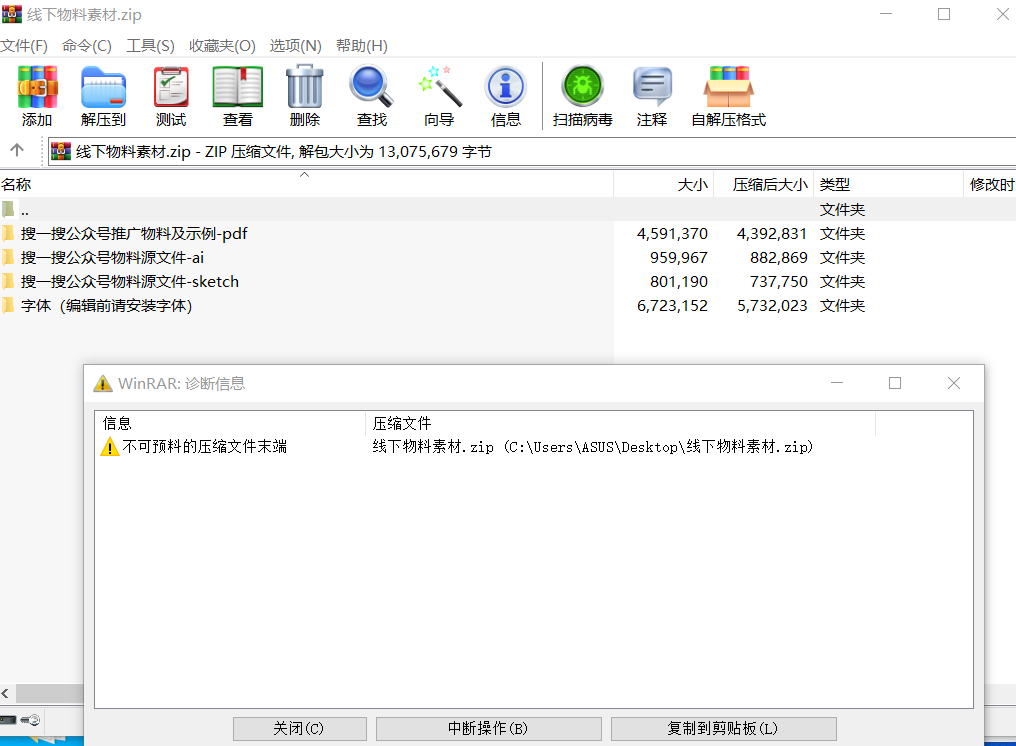Click the warning icon in 诊断信息 title

tap(103, 383)
